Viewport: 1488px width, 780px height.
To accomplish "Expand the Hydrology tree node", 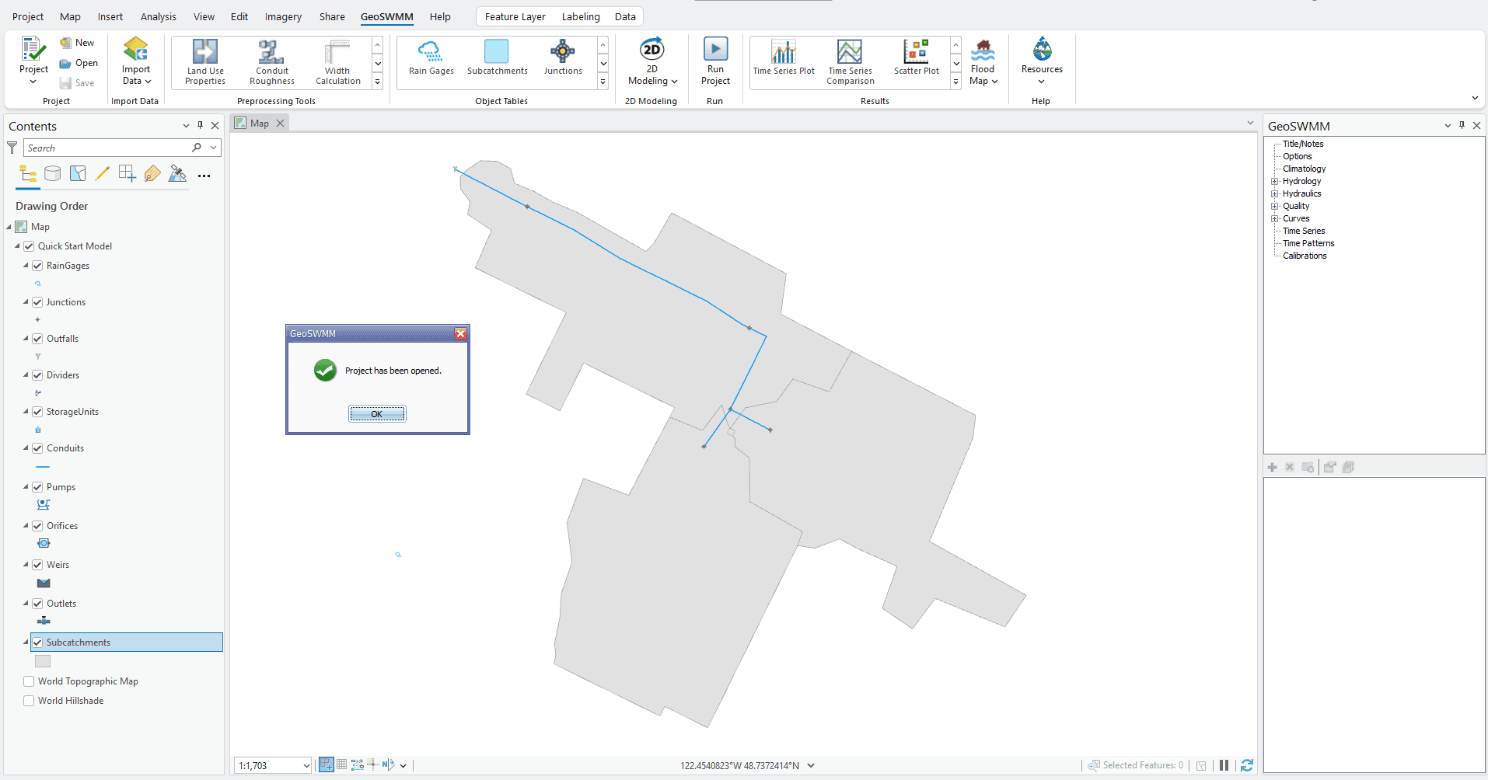I will (x=1272, y=181).
